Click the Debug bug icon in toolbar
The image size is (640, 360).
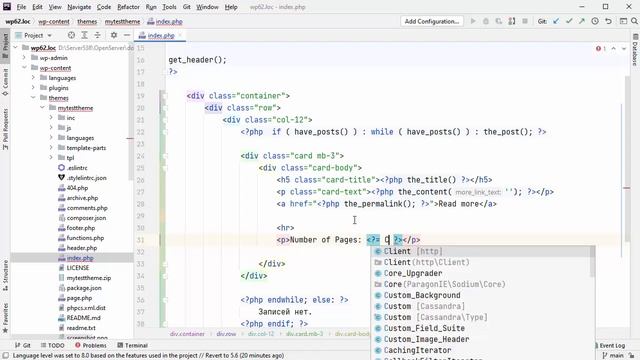[x=486, y=21]
